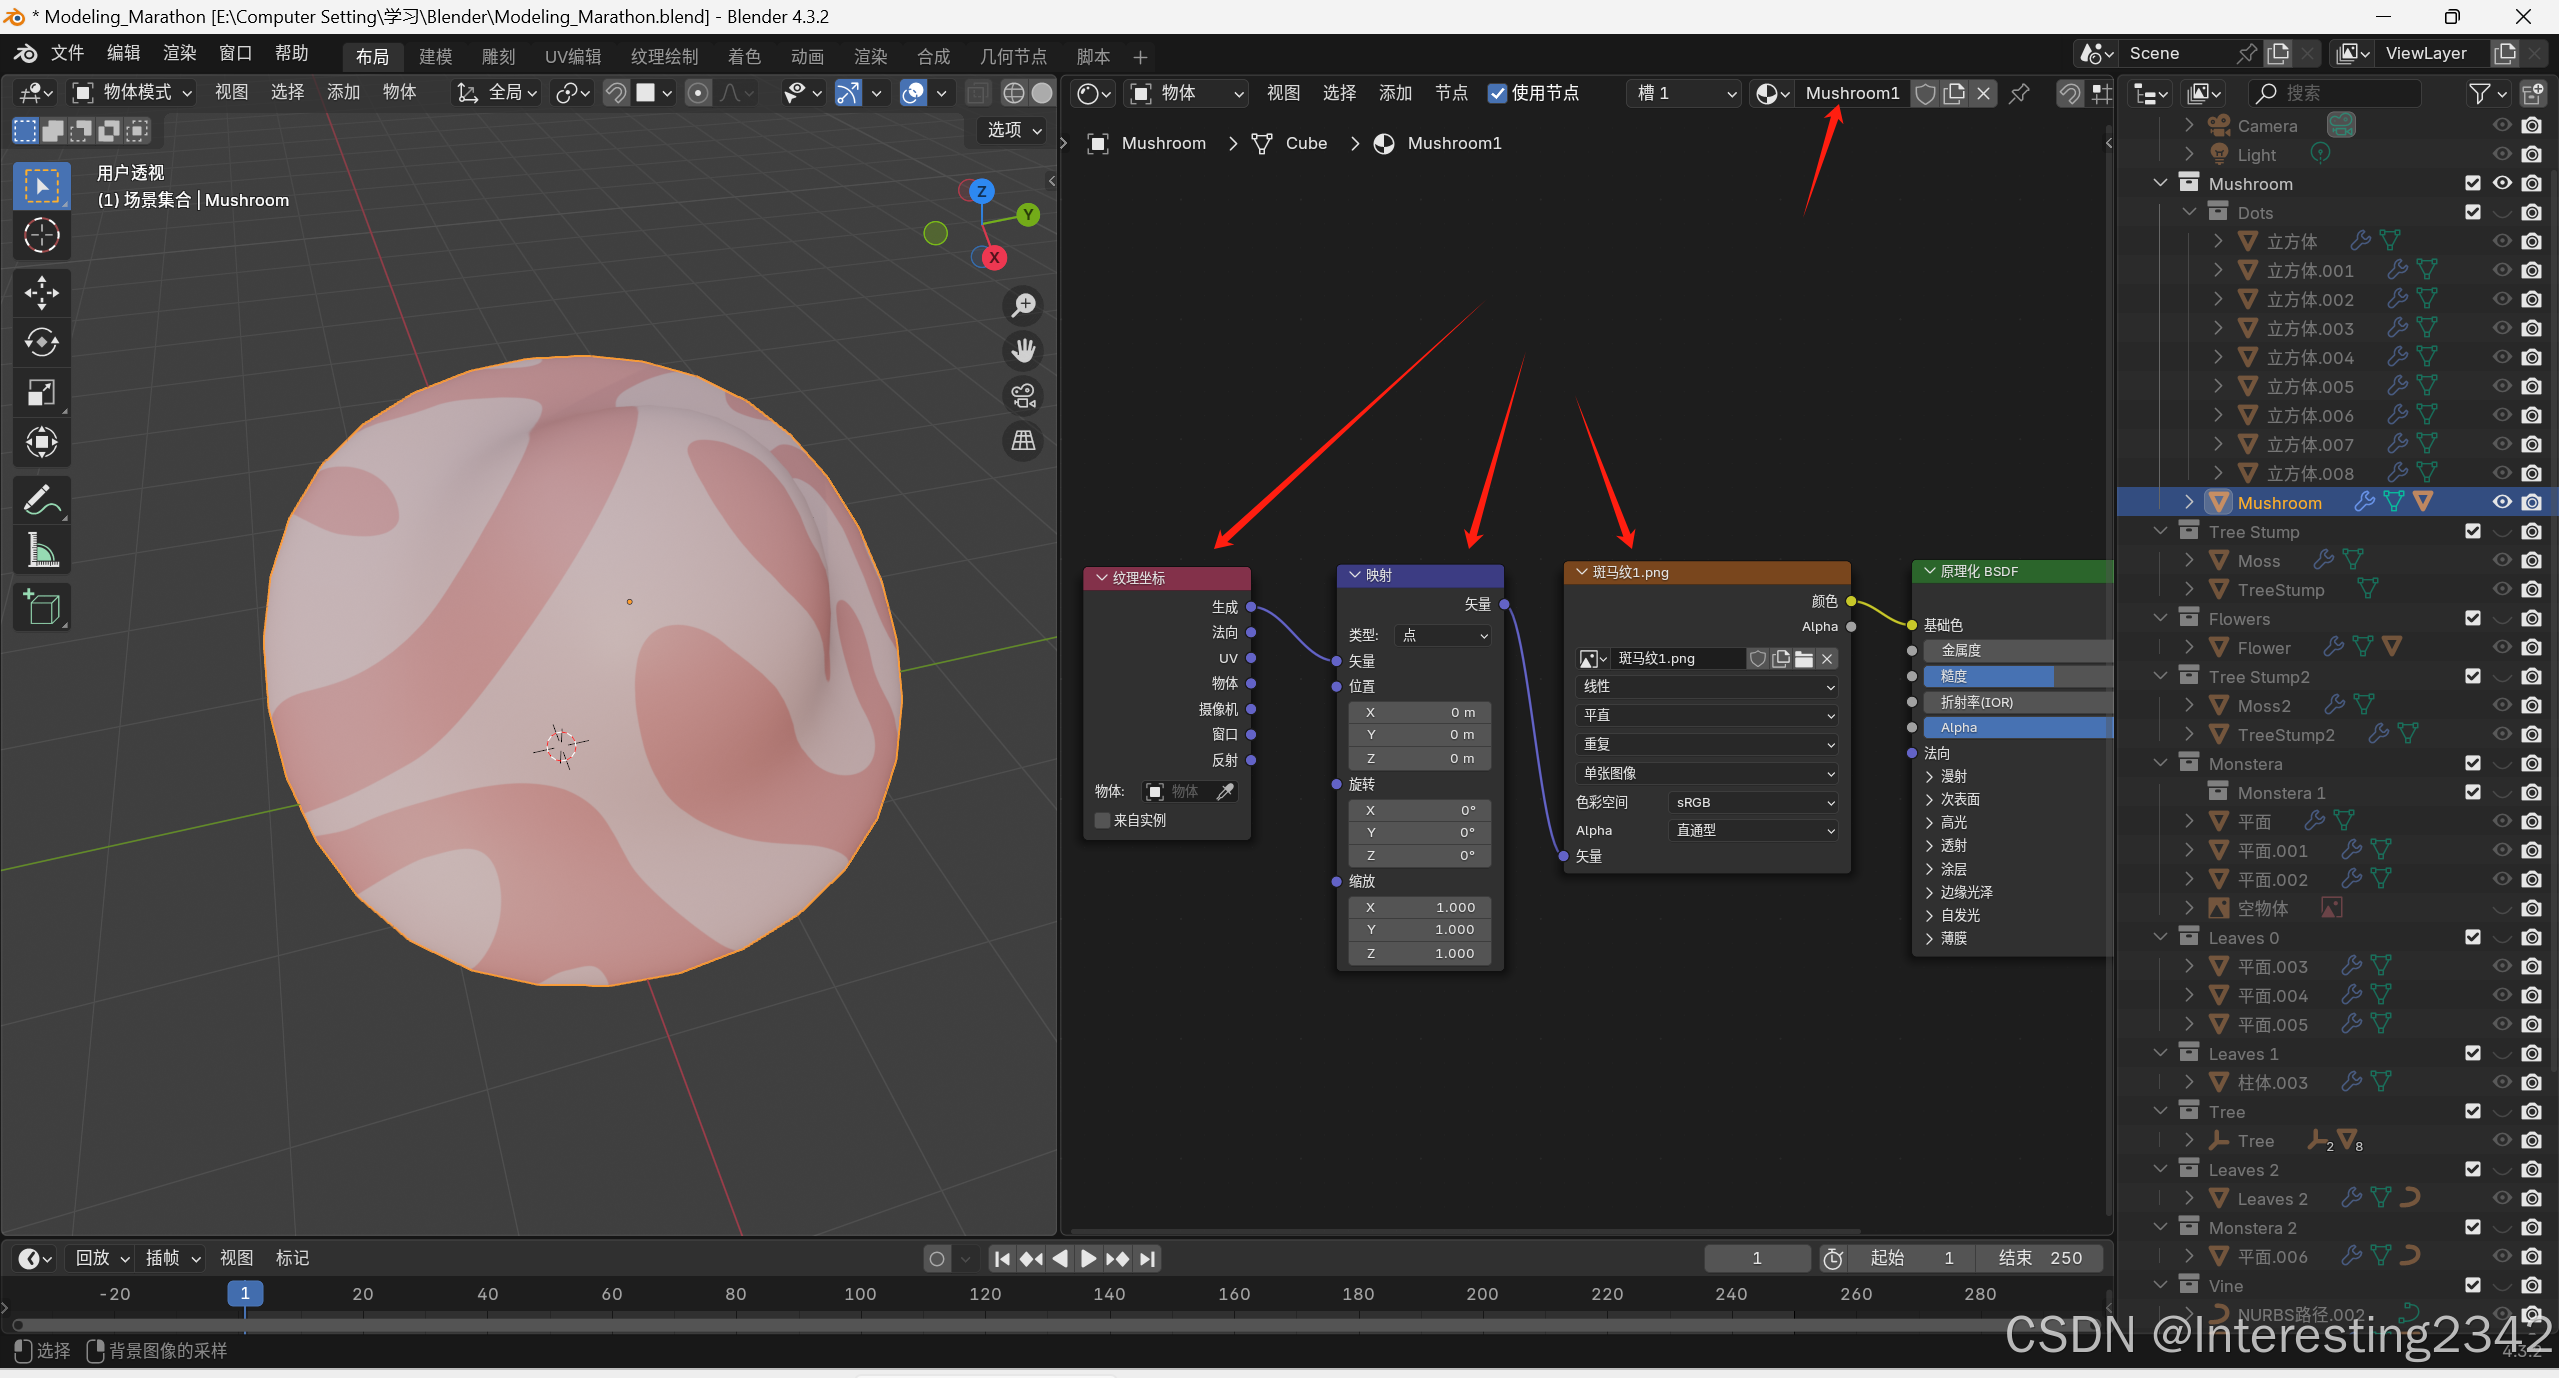Select the Add Cube tool icon

[x=41, y=607]
